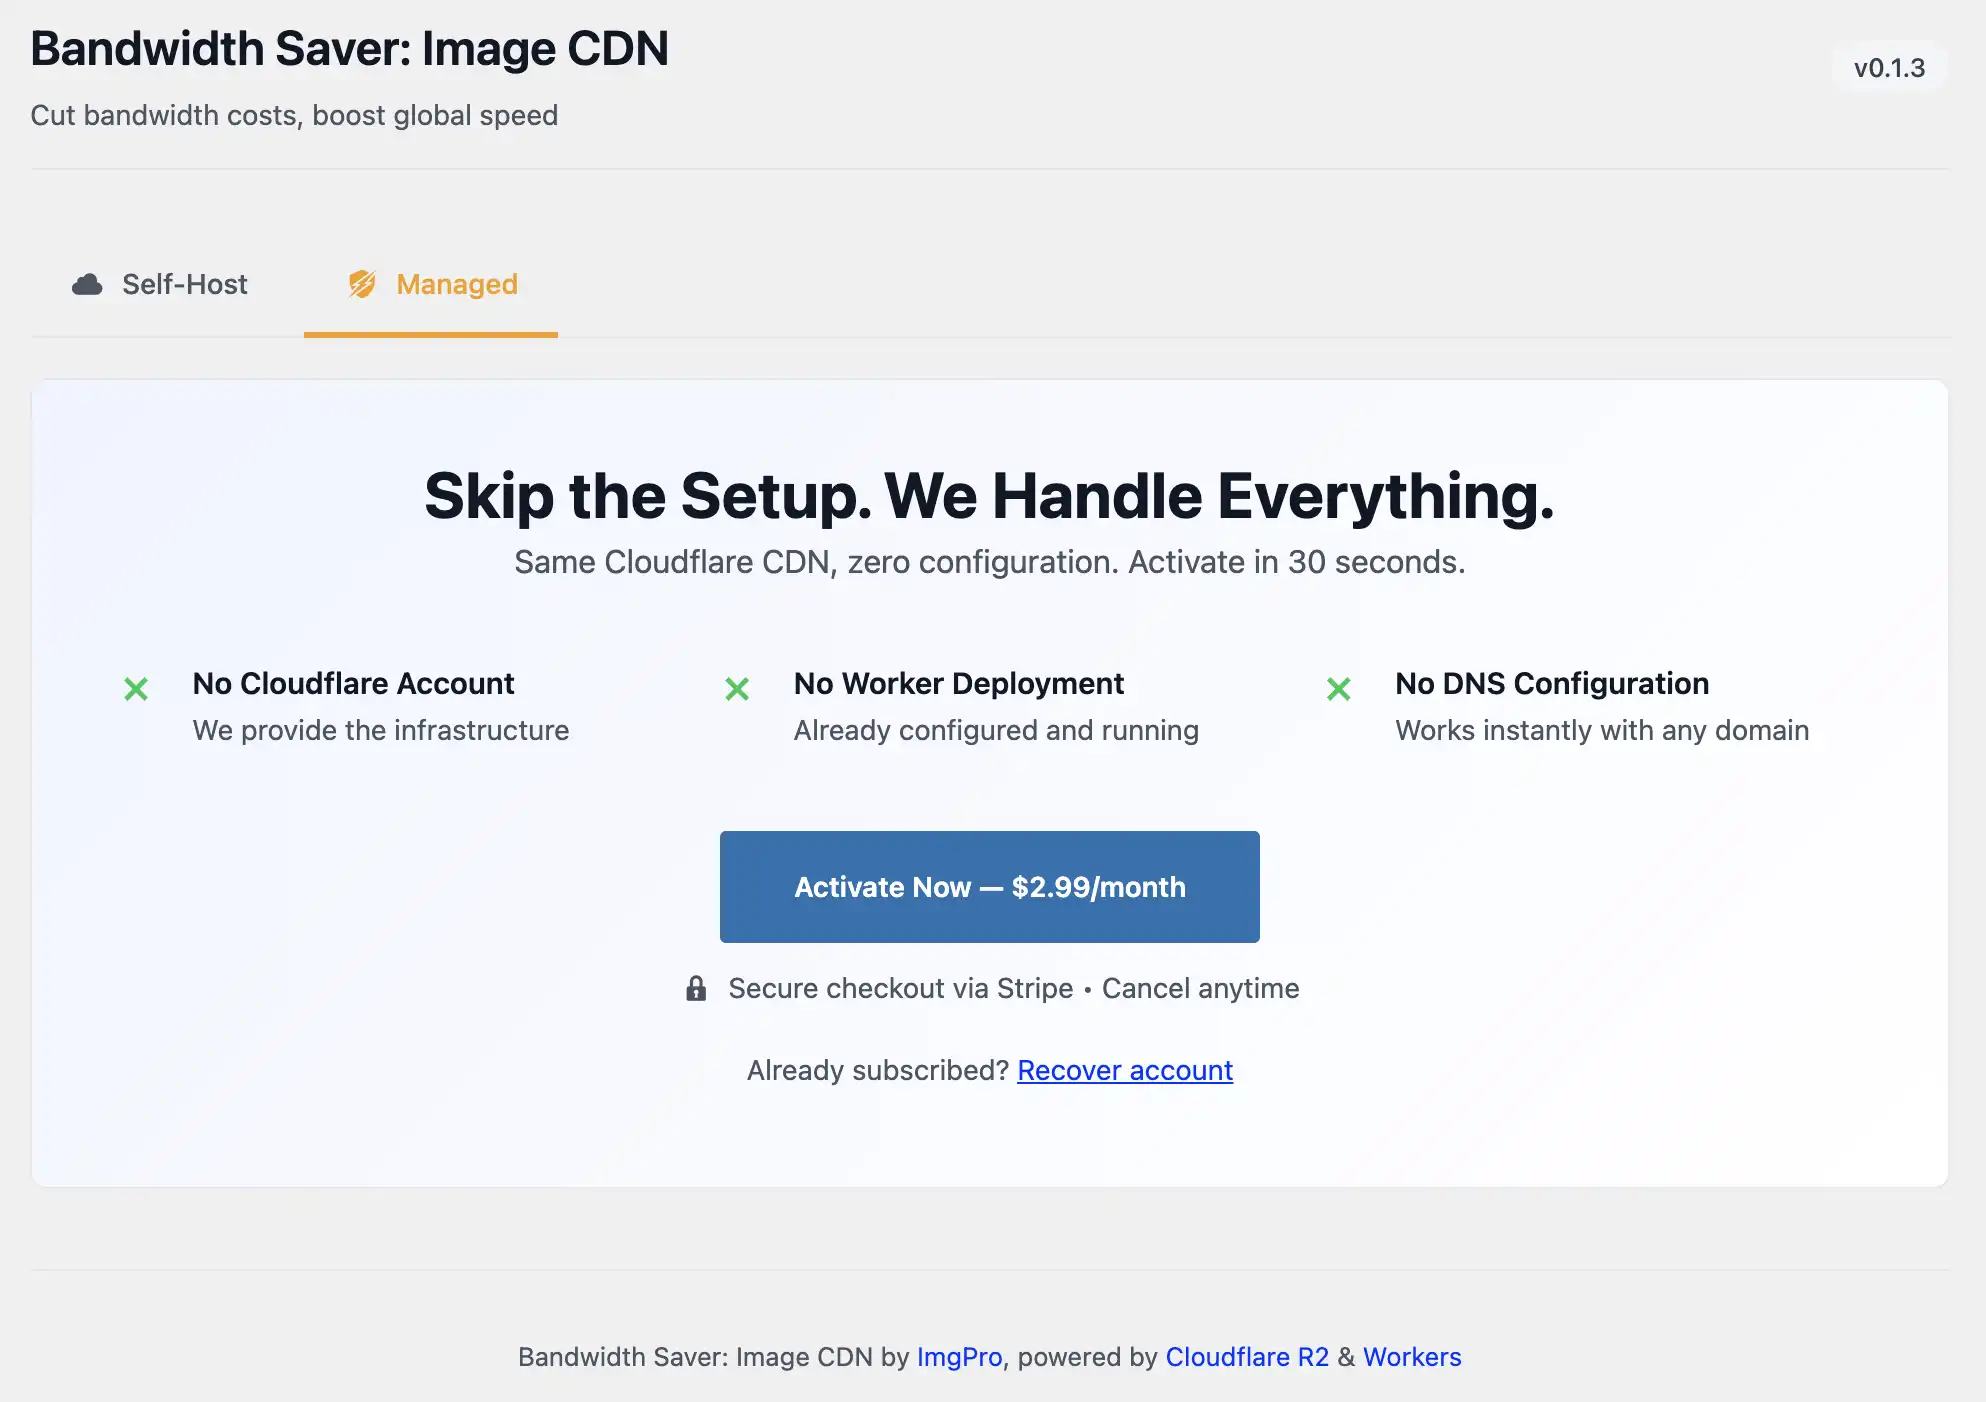Click the No Cloudflare Account heading
Image resolution: width=1986 pixels, height=1402 pixels.
coord(353,683)
